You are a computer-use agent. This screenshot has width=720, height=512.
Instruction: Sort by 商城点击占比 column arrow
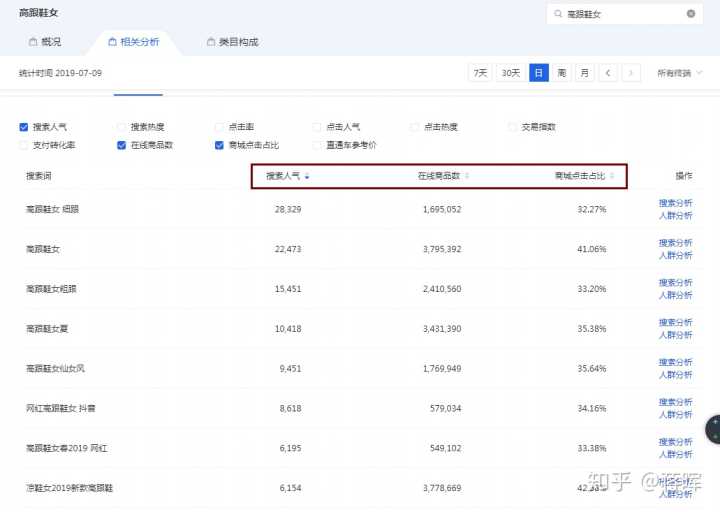click(612, 176)
